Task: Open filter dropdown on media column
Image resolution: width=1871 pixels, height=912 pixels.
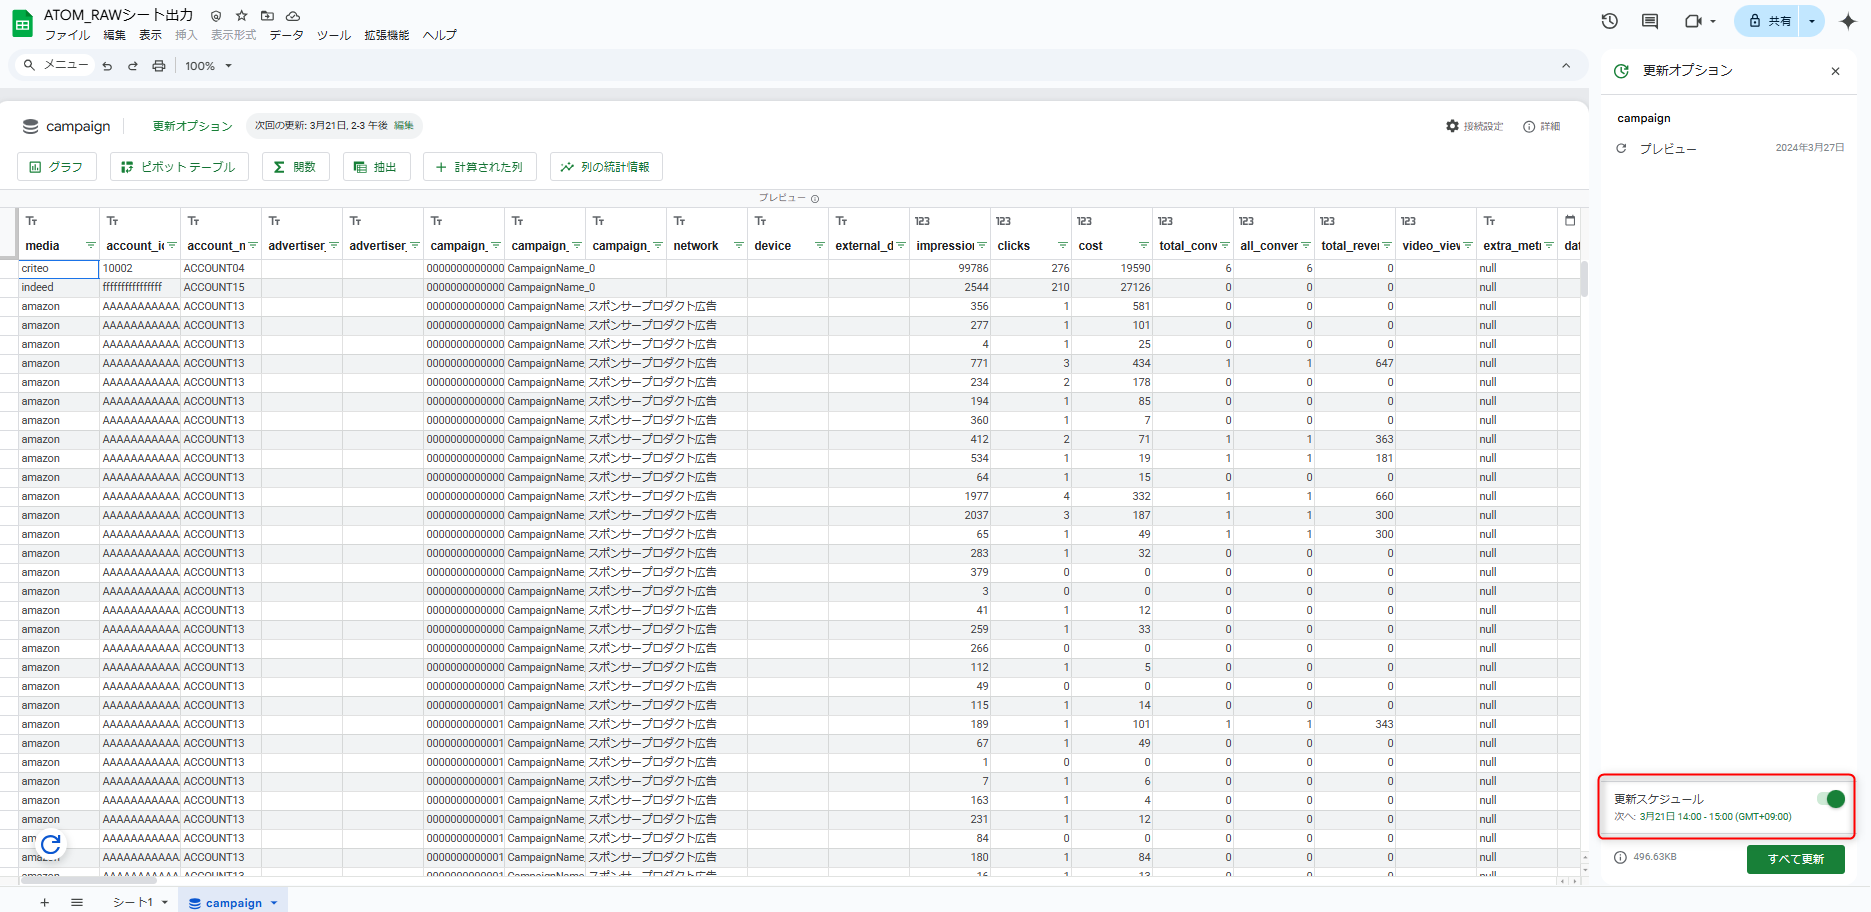Action: 91,246
